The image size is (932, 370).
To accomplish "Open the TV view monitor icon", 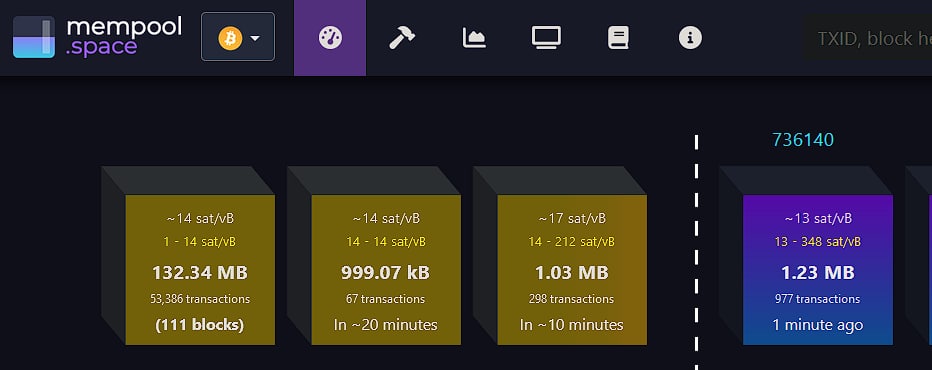I will pos(546,38).
